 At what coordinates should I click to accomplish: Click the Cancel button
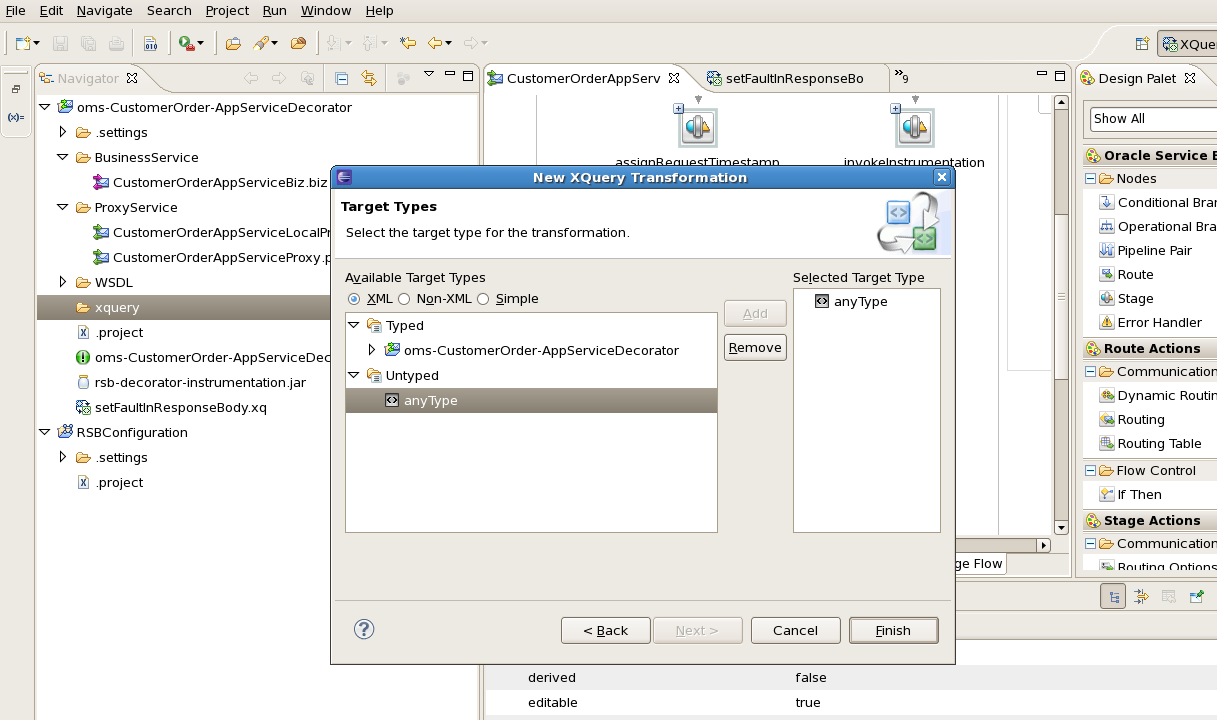click(795, 630)
